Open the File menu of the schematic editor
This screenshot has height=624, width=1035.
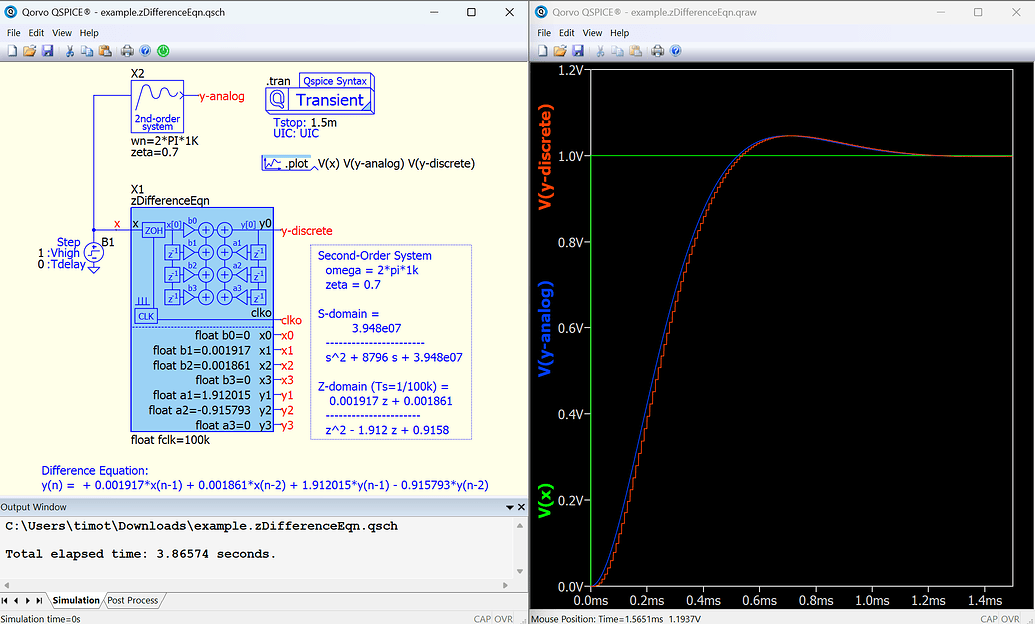(x=13, y=32)
